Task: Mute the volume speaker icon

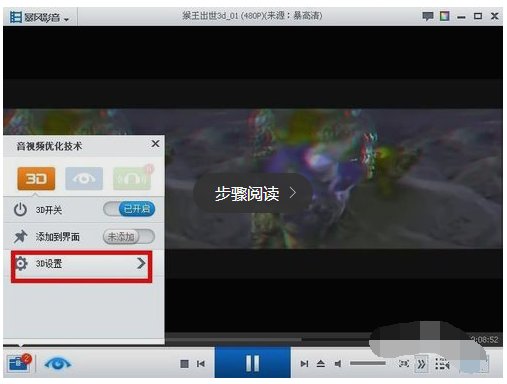Action: pos(338,364)
